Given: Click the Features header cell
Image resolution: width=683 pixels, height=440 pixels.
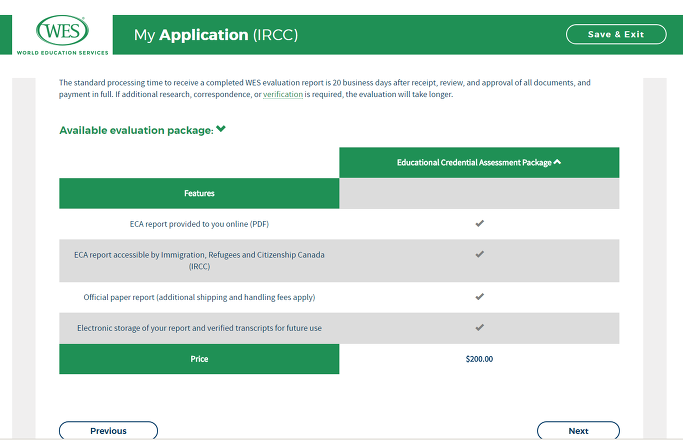Looking at the screenshot, I should point(199,193).
